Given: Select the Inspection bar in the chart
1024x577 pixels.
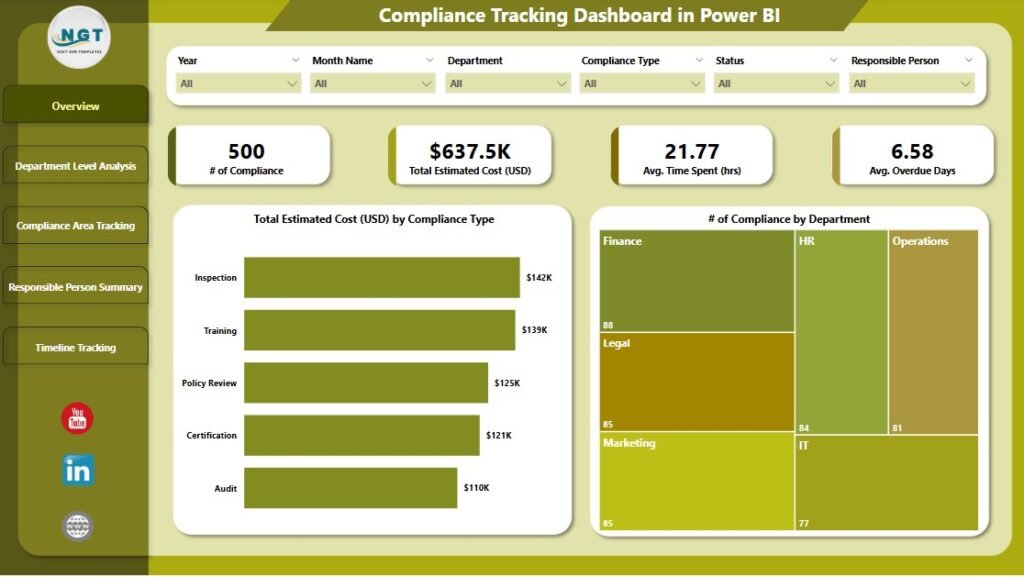Looking at the screenshot, I should coord(380,277).
